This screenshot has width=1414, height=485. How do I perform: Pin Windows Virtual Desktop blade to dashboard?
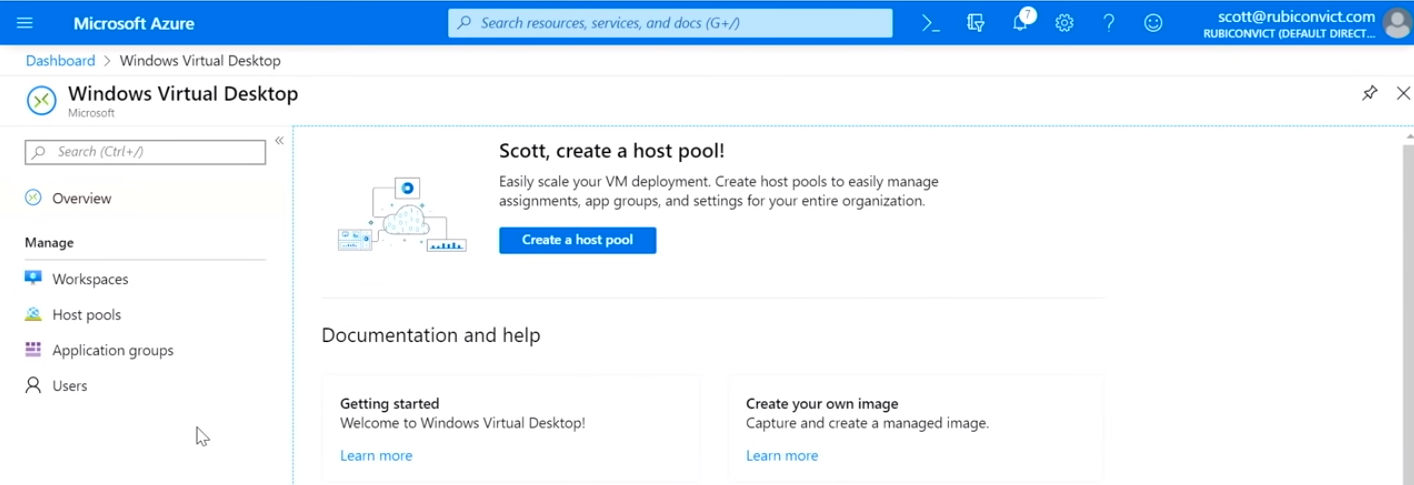[x=1369, y=93]
